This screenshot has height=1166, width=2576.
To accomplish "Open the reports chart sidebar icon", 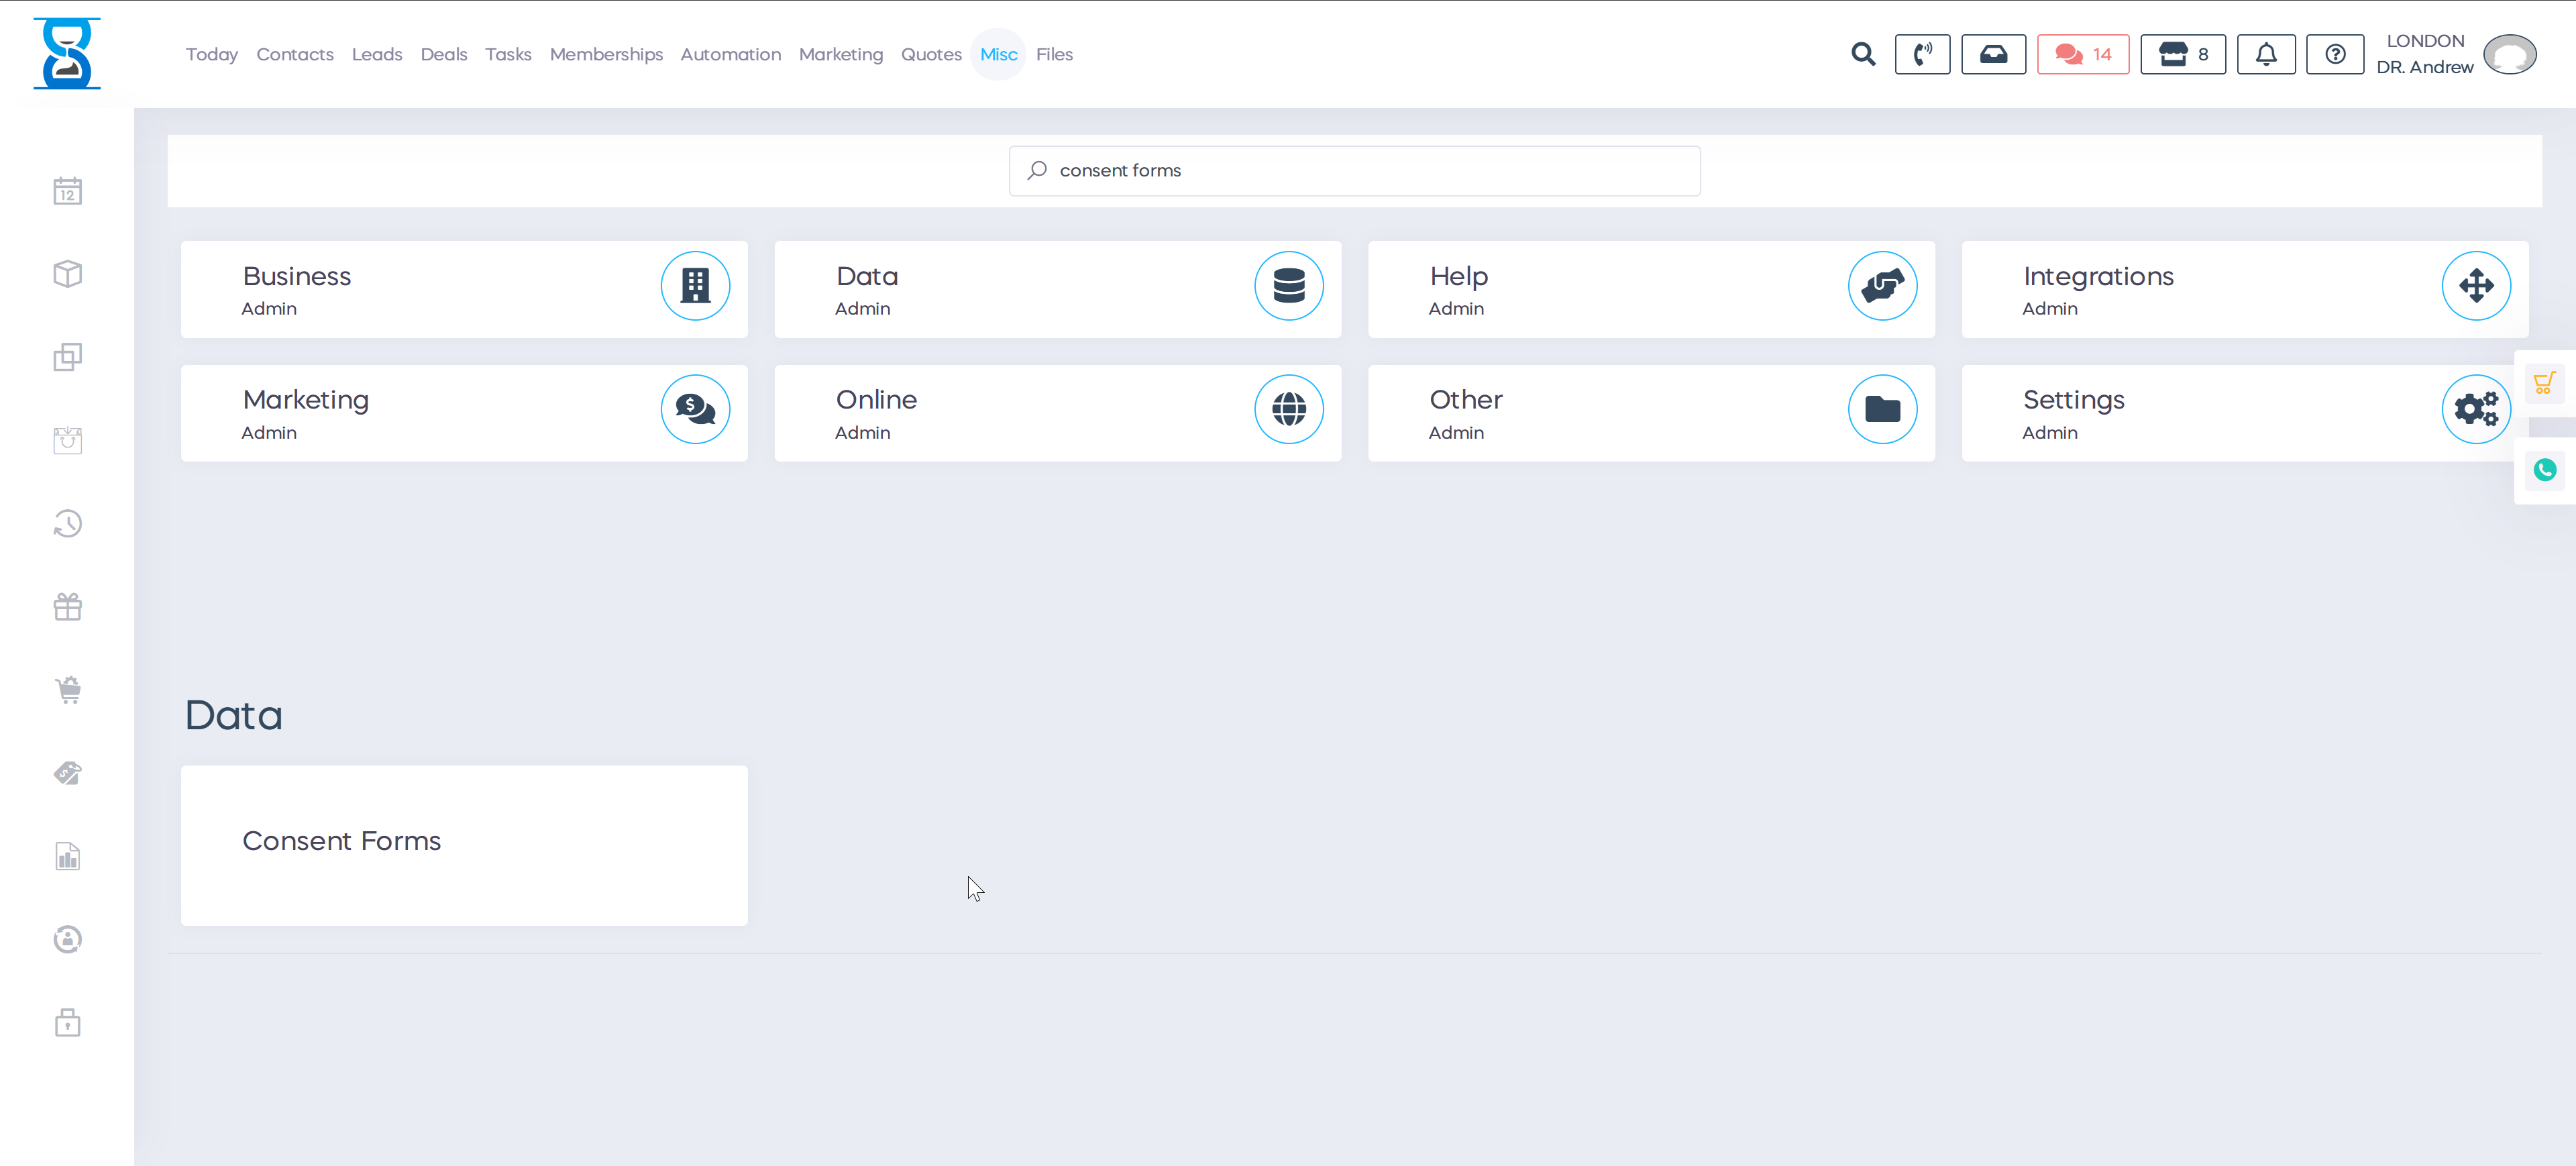I will (x=67, y=856).
